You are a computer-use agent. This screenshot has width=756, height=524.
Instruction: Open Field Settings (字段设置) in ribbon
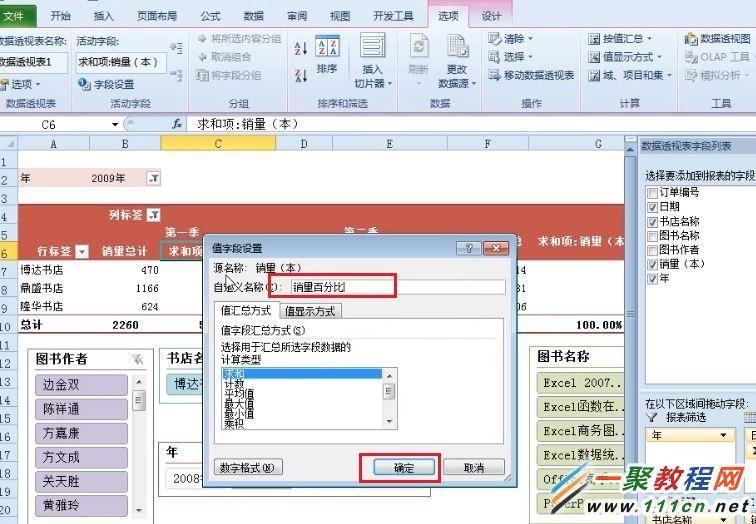point(106,85)
